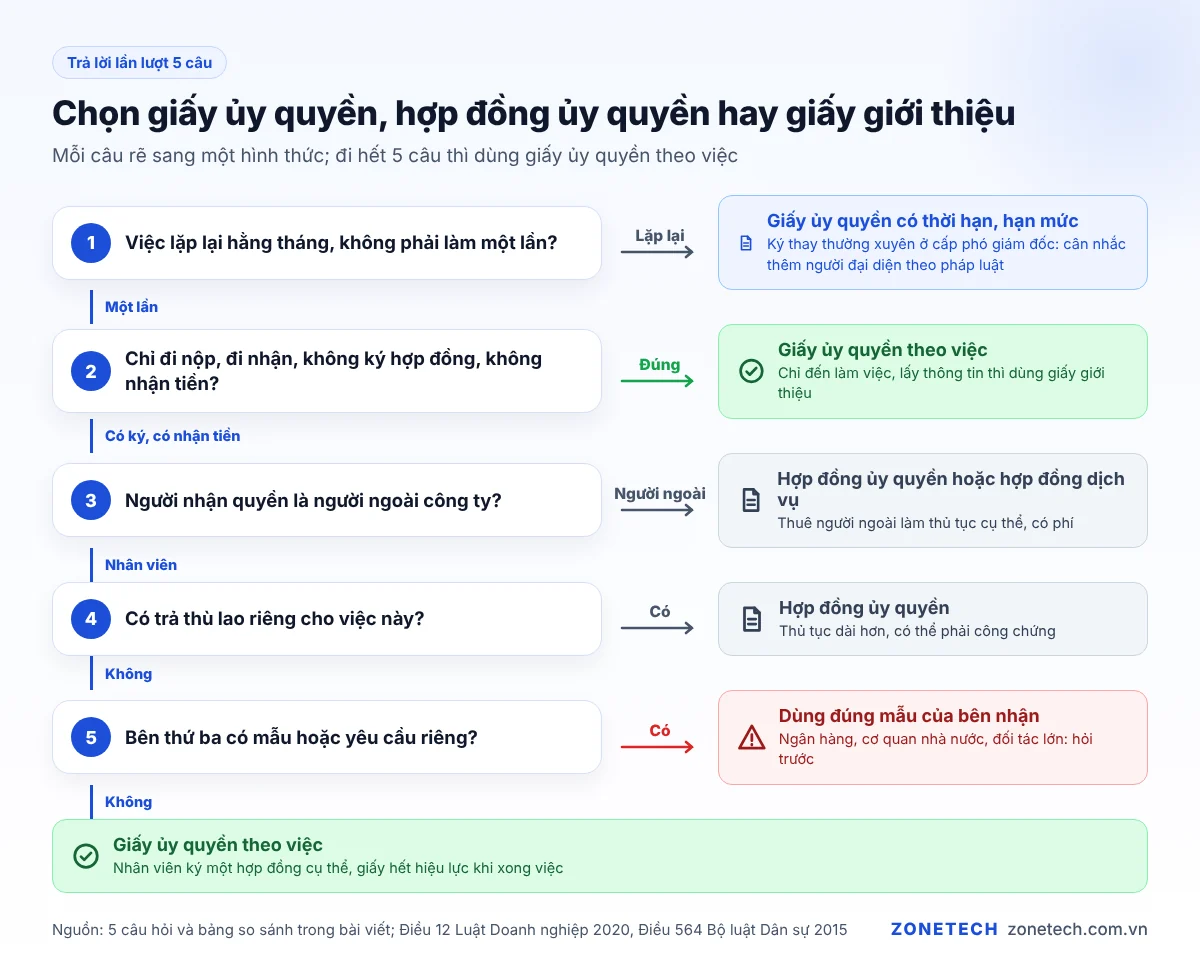The image size is (1200, 980).
Task: Click question 'Bên thứ ba có mẫu hoặc yêu cầu riêng?'
Action: tap(326, 737)
